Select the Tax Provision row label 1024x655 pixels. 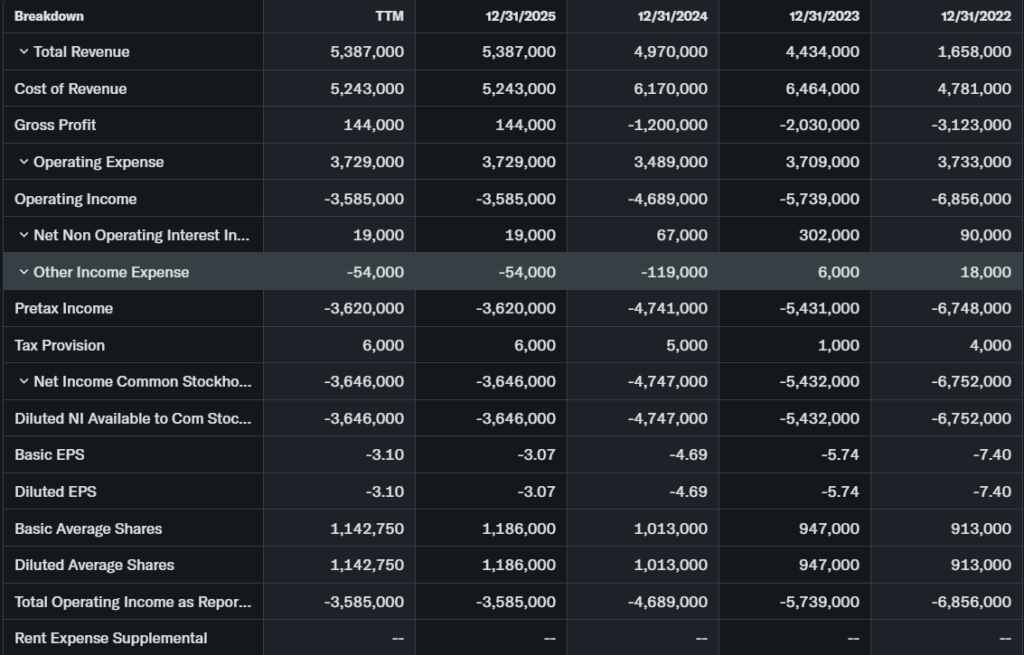(59, 345)
